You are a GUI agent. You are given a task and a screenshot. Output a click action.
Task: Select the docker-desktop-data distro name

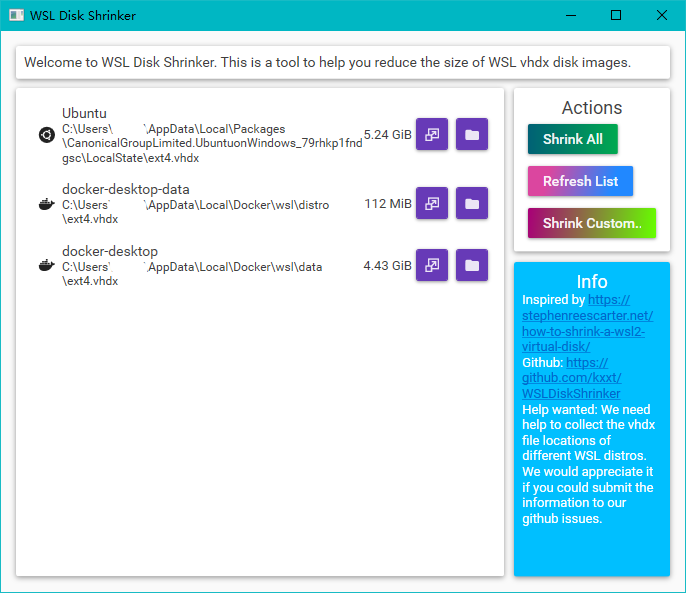tap(126, 189)
